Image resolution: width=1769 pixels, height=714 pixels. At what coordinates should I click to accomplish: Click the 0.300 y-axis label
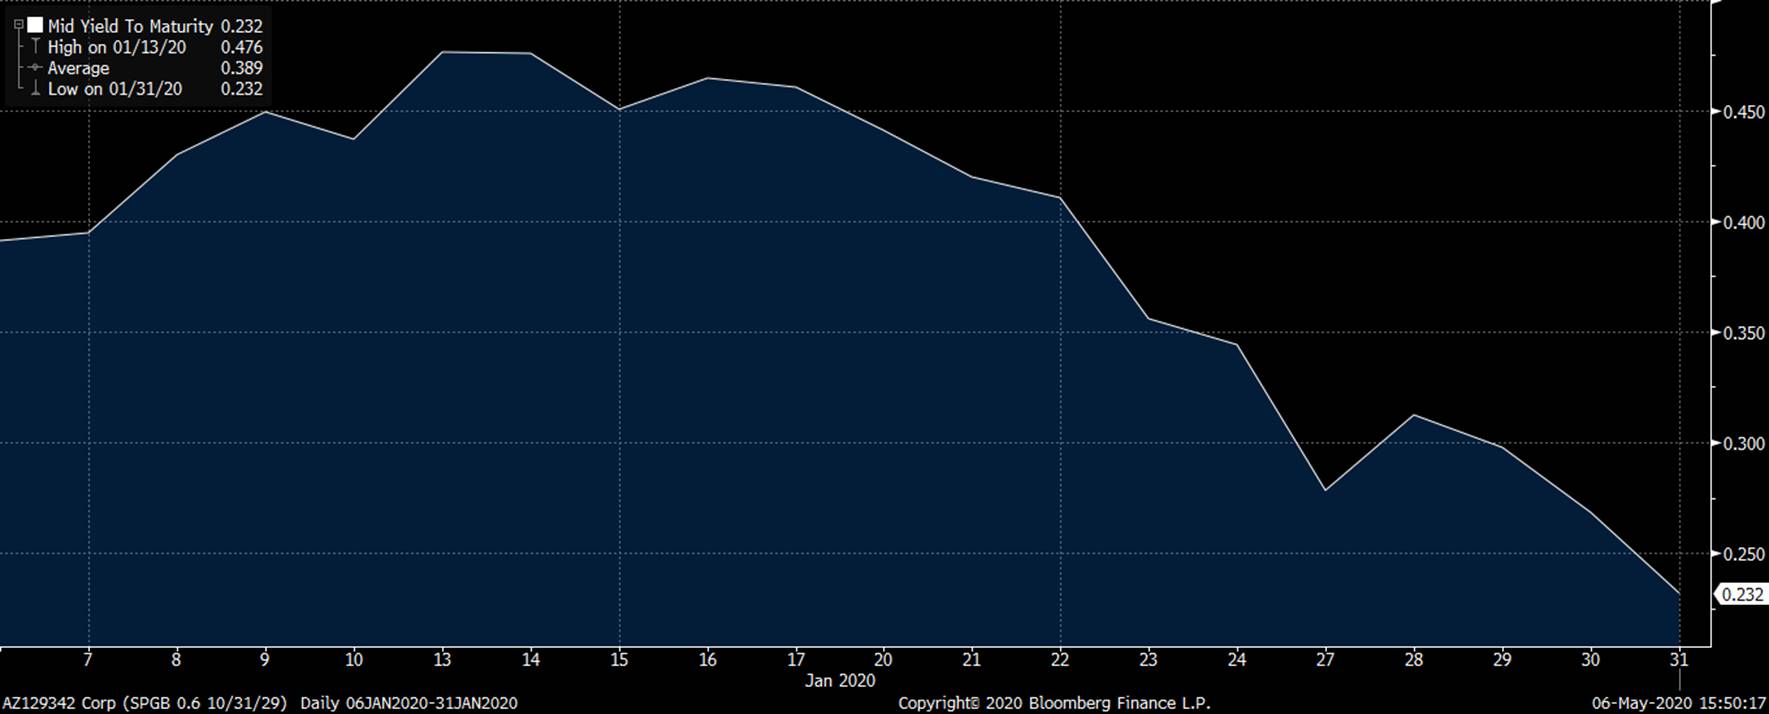tap(1743, 443)
